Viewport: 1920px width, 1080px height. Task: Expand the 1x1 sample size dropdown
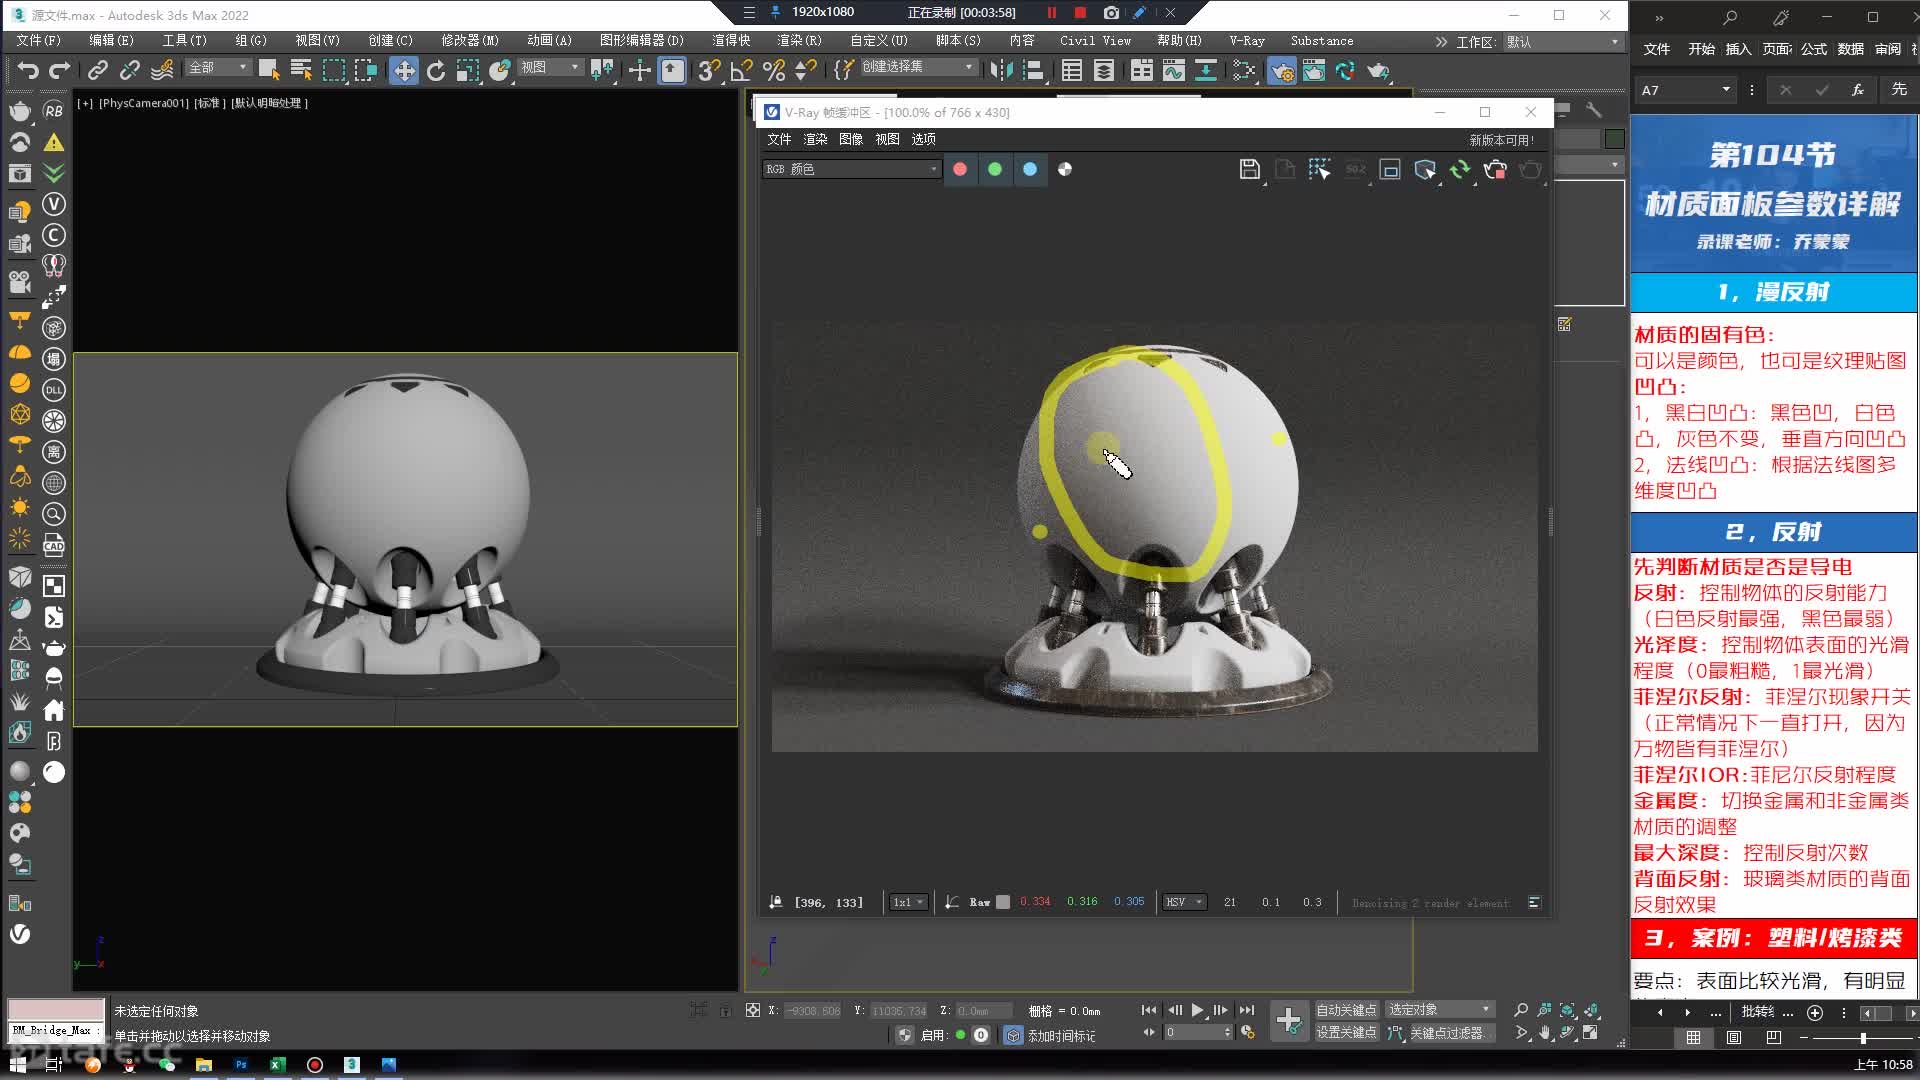[x=909, y=902]
